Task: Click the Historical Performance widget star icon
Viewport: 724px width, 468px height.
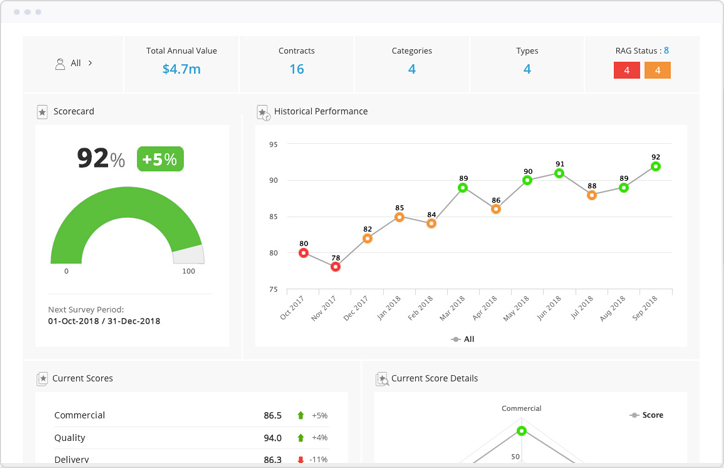Action: tap(263, 112)
